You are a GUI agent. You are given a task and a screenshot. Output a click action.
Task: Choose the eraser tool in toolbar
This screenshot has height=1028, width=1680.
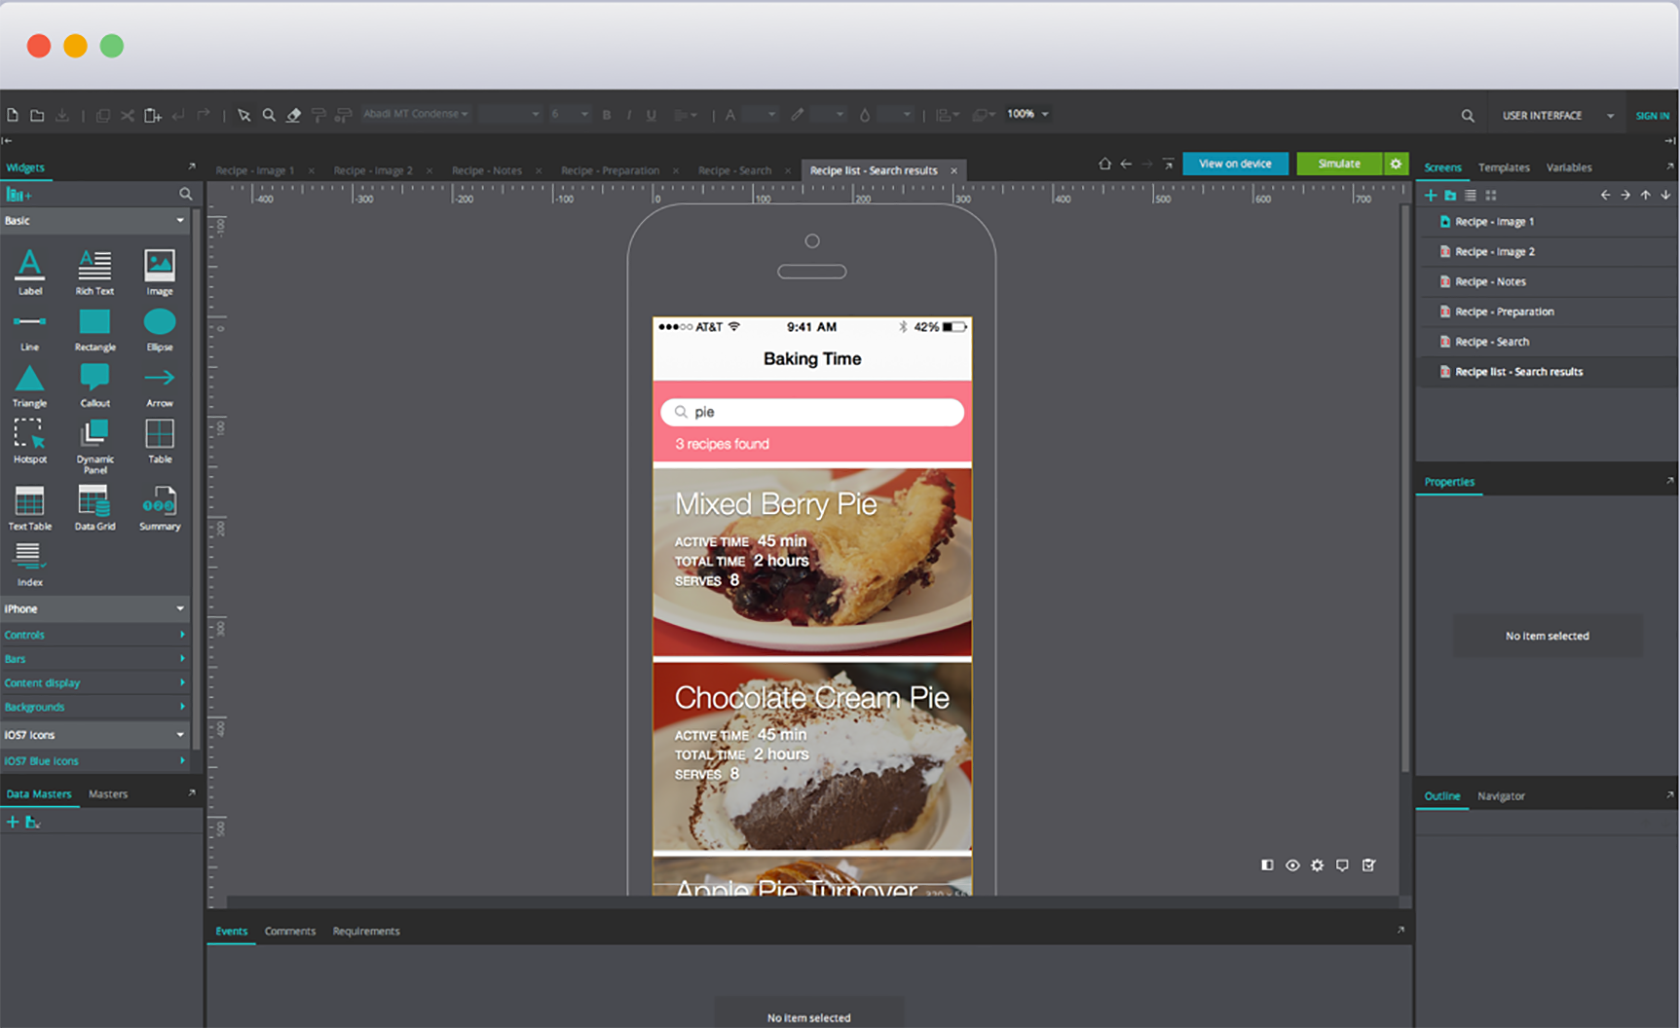coord(294,115)
